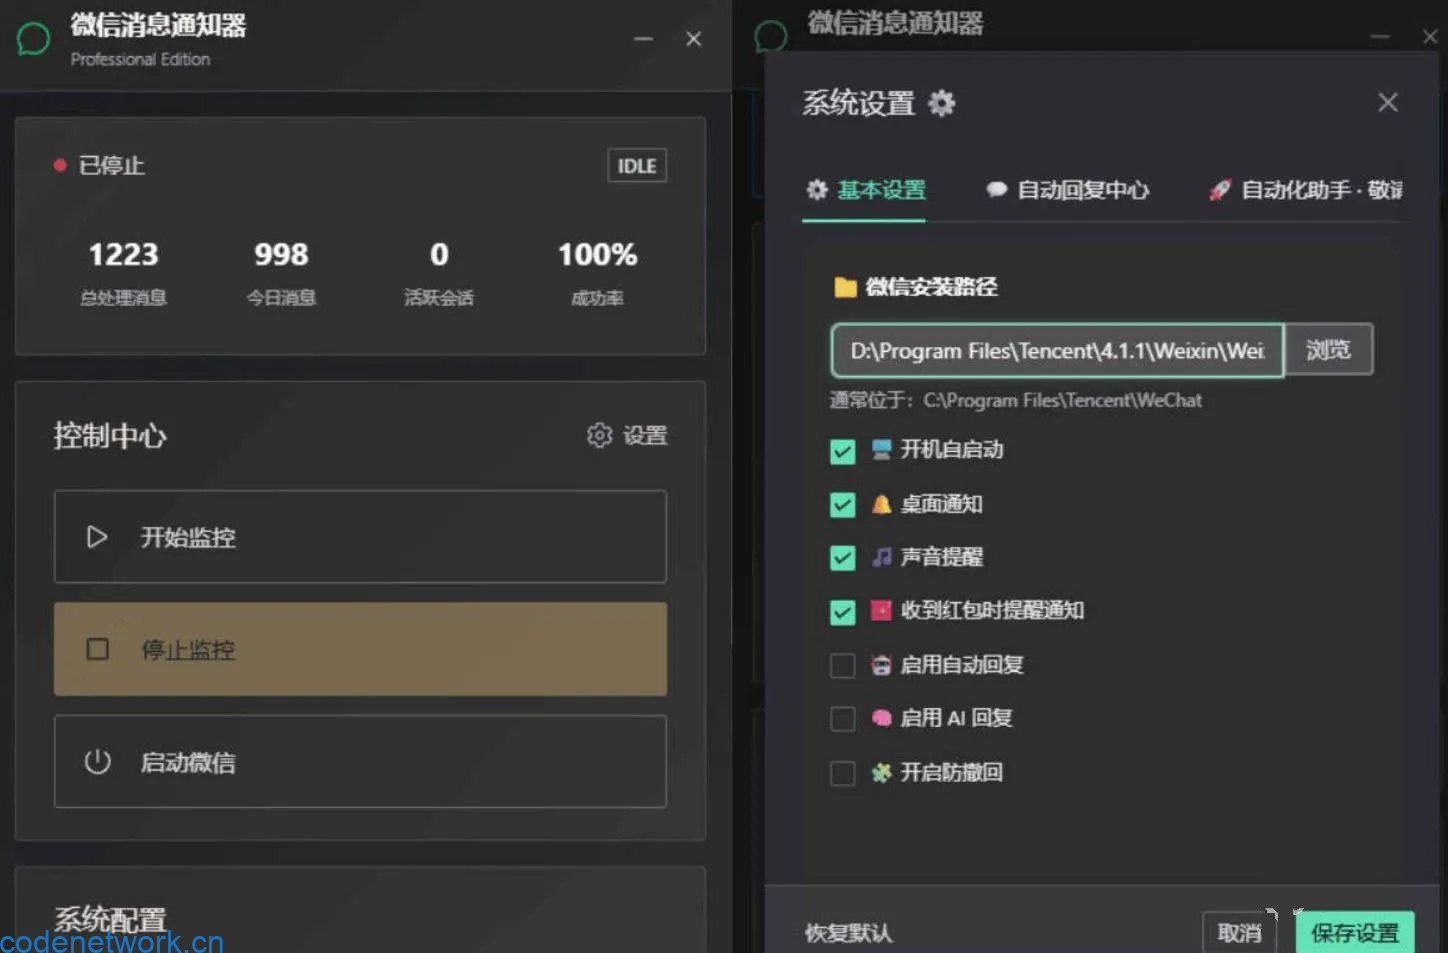Open settings via the gear icon beside 设置
The height and width of the screenshot is (953, 1448).
598,435
